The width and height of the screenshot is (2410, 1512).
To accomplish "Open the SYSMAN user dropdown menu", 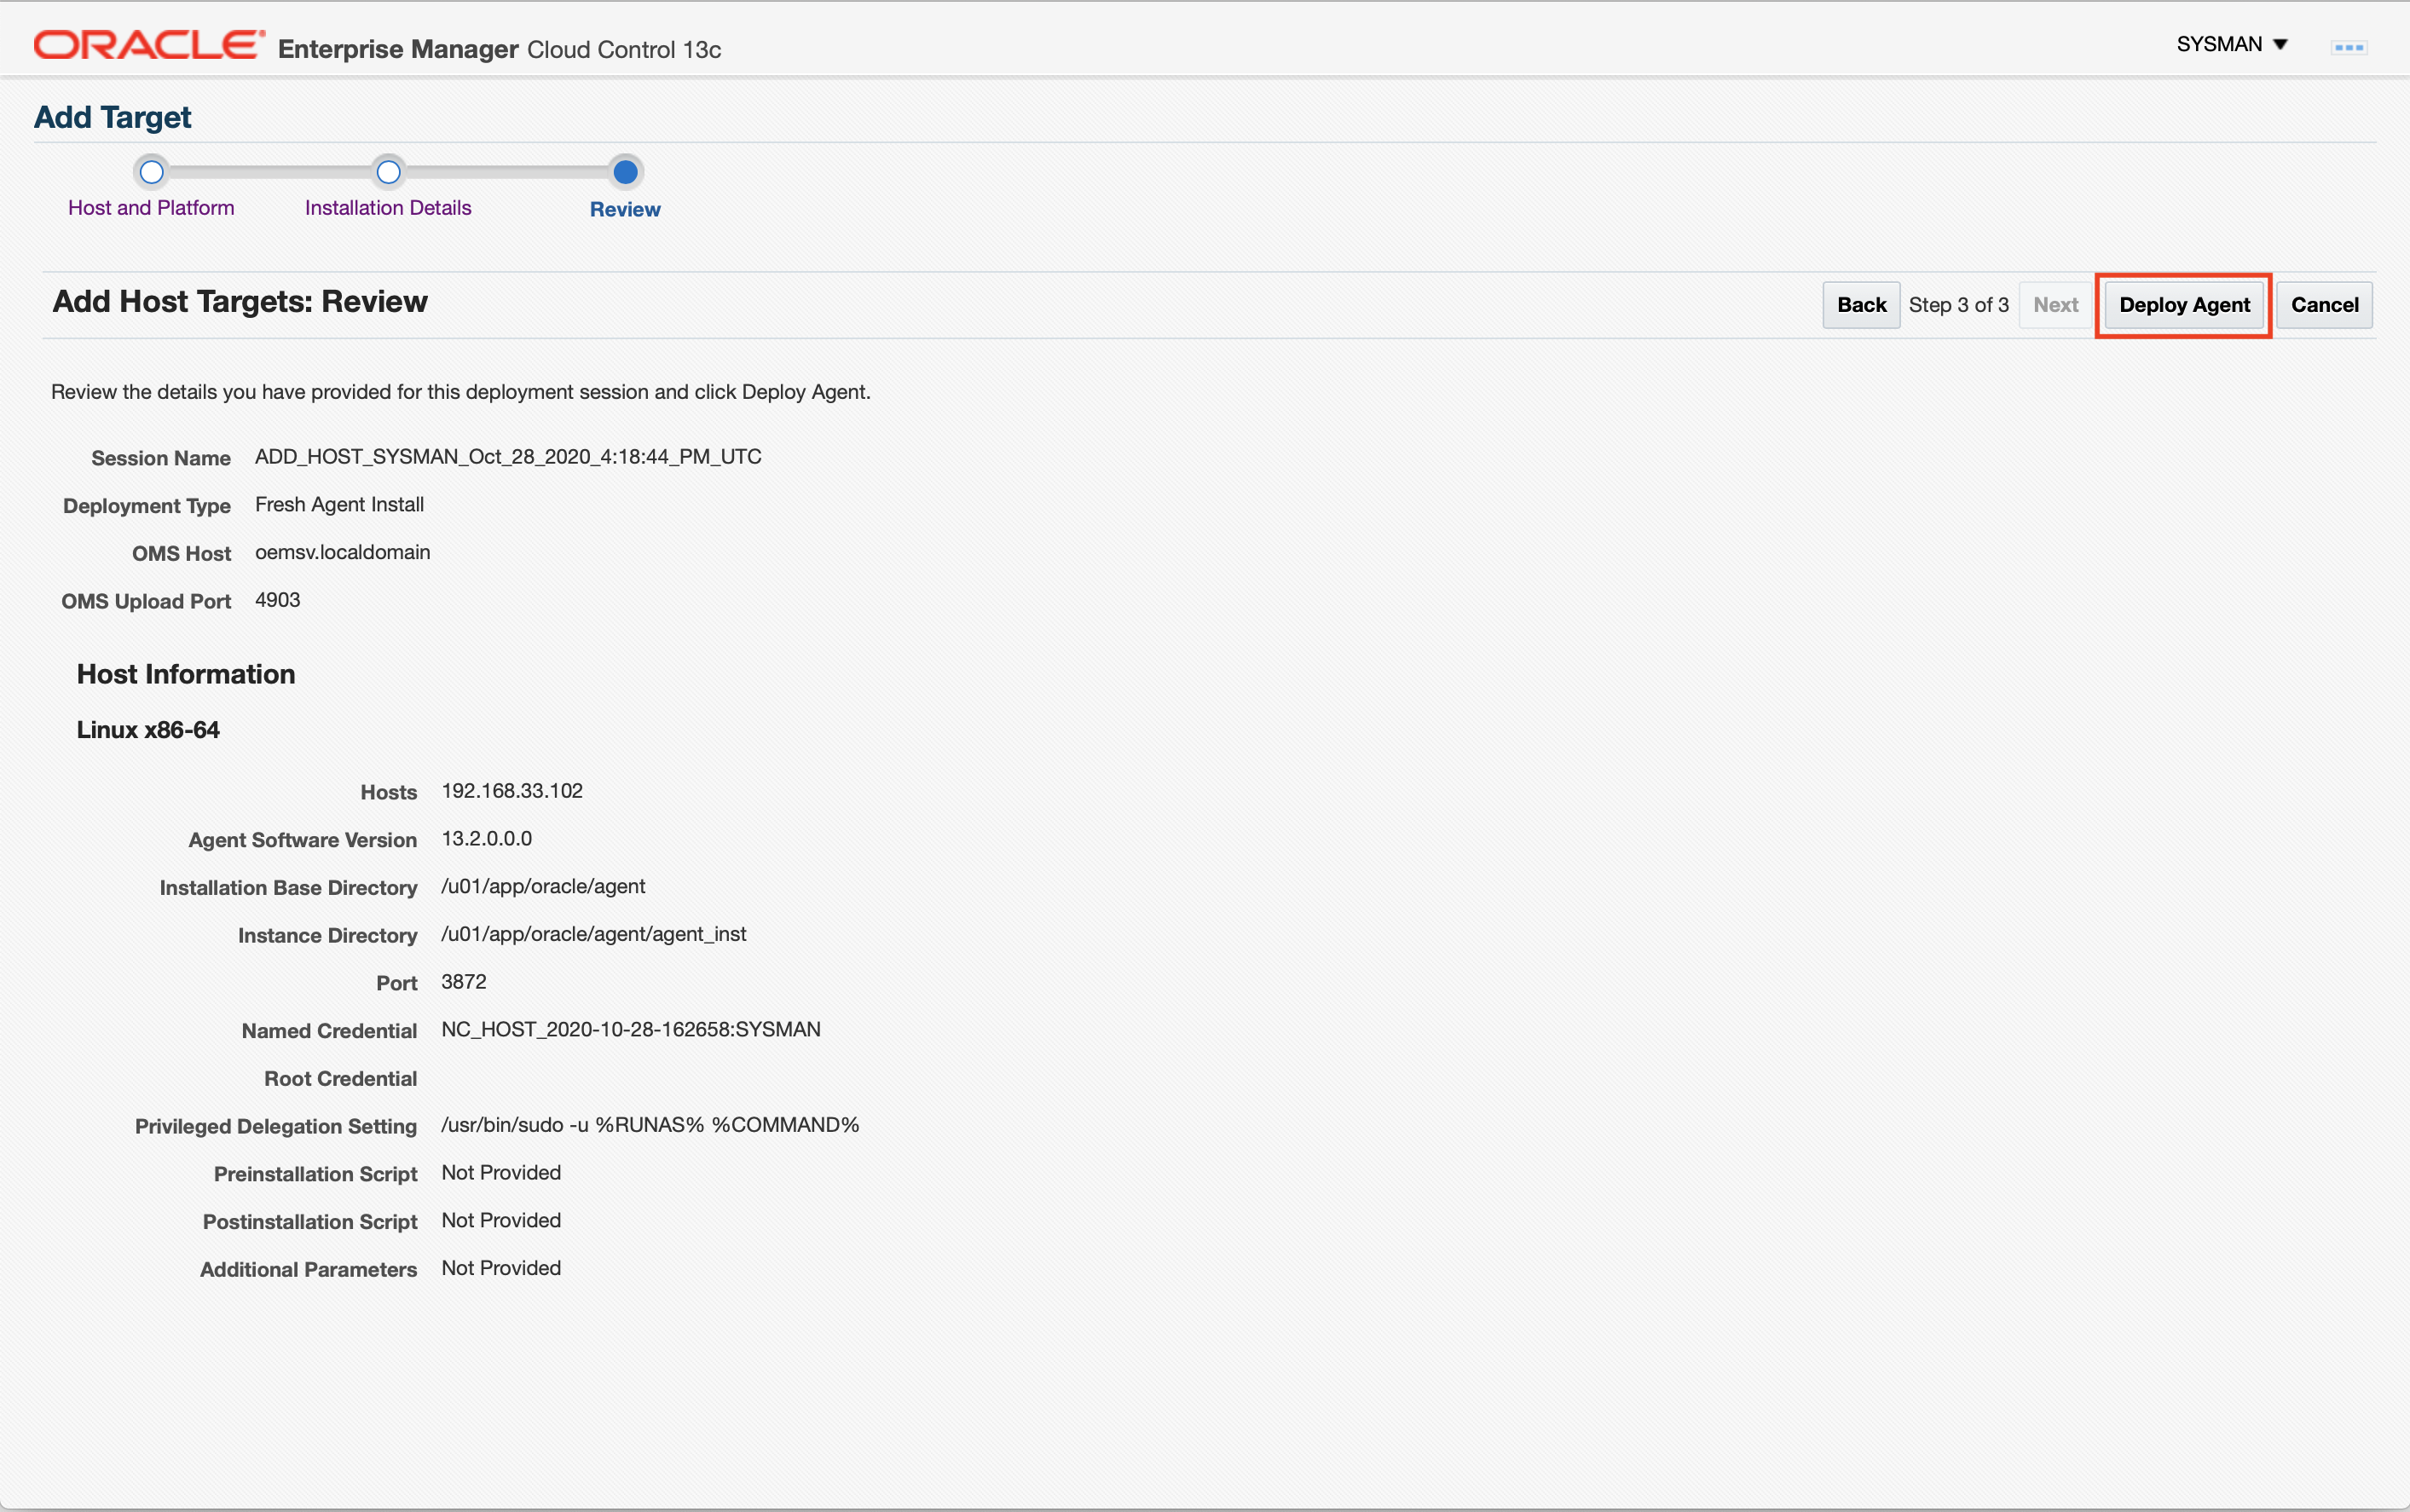I will point(2231,44).
